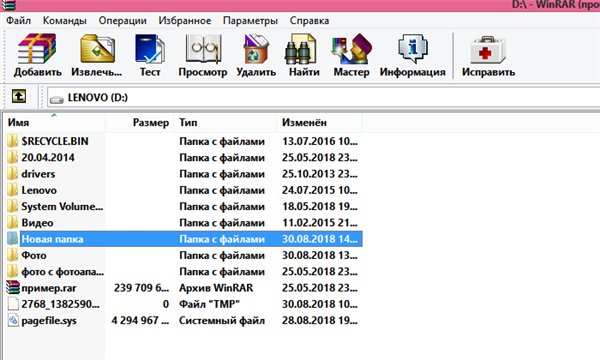Click the date 11.02.2015 21... cell
Screen dimensions: 600x360
point(320,223)
